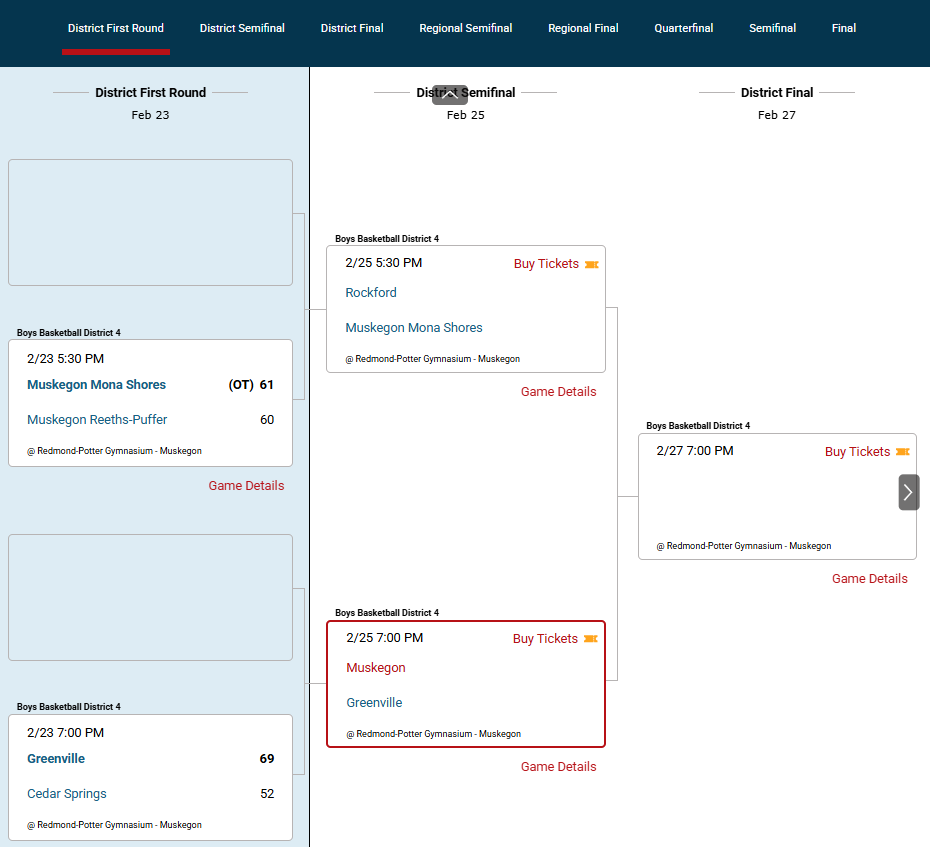The image size is (930, 847).
Task: Open Cedar Springs team page
Action: (x=67, y=794)
